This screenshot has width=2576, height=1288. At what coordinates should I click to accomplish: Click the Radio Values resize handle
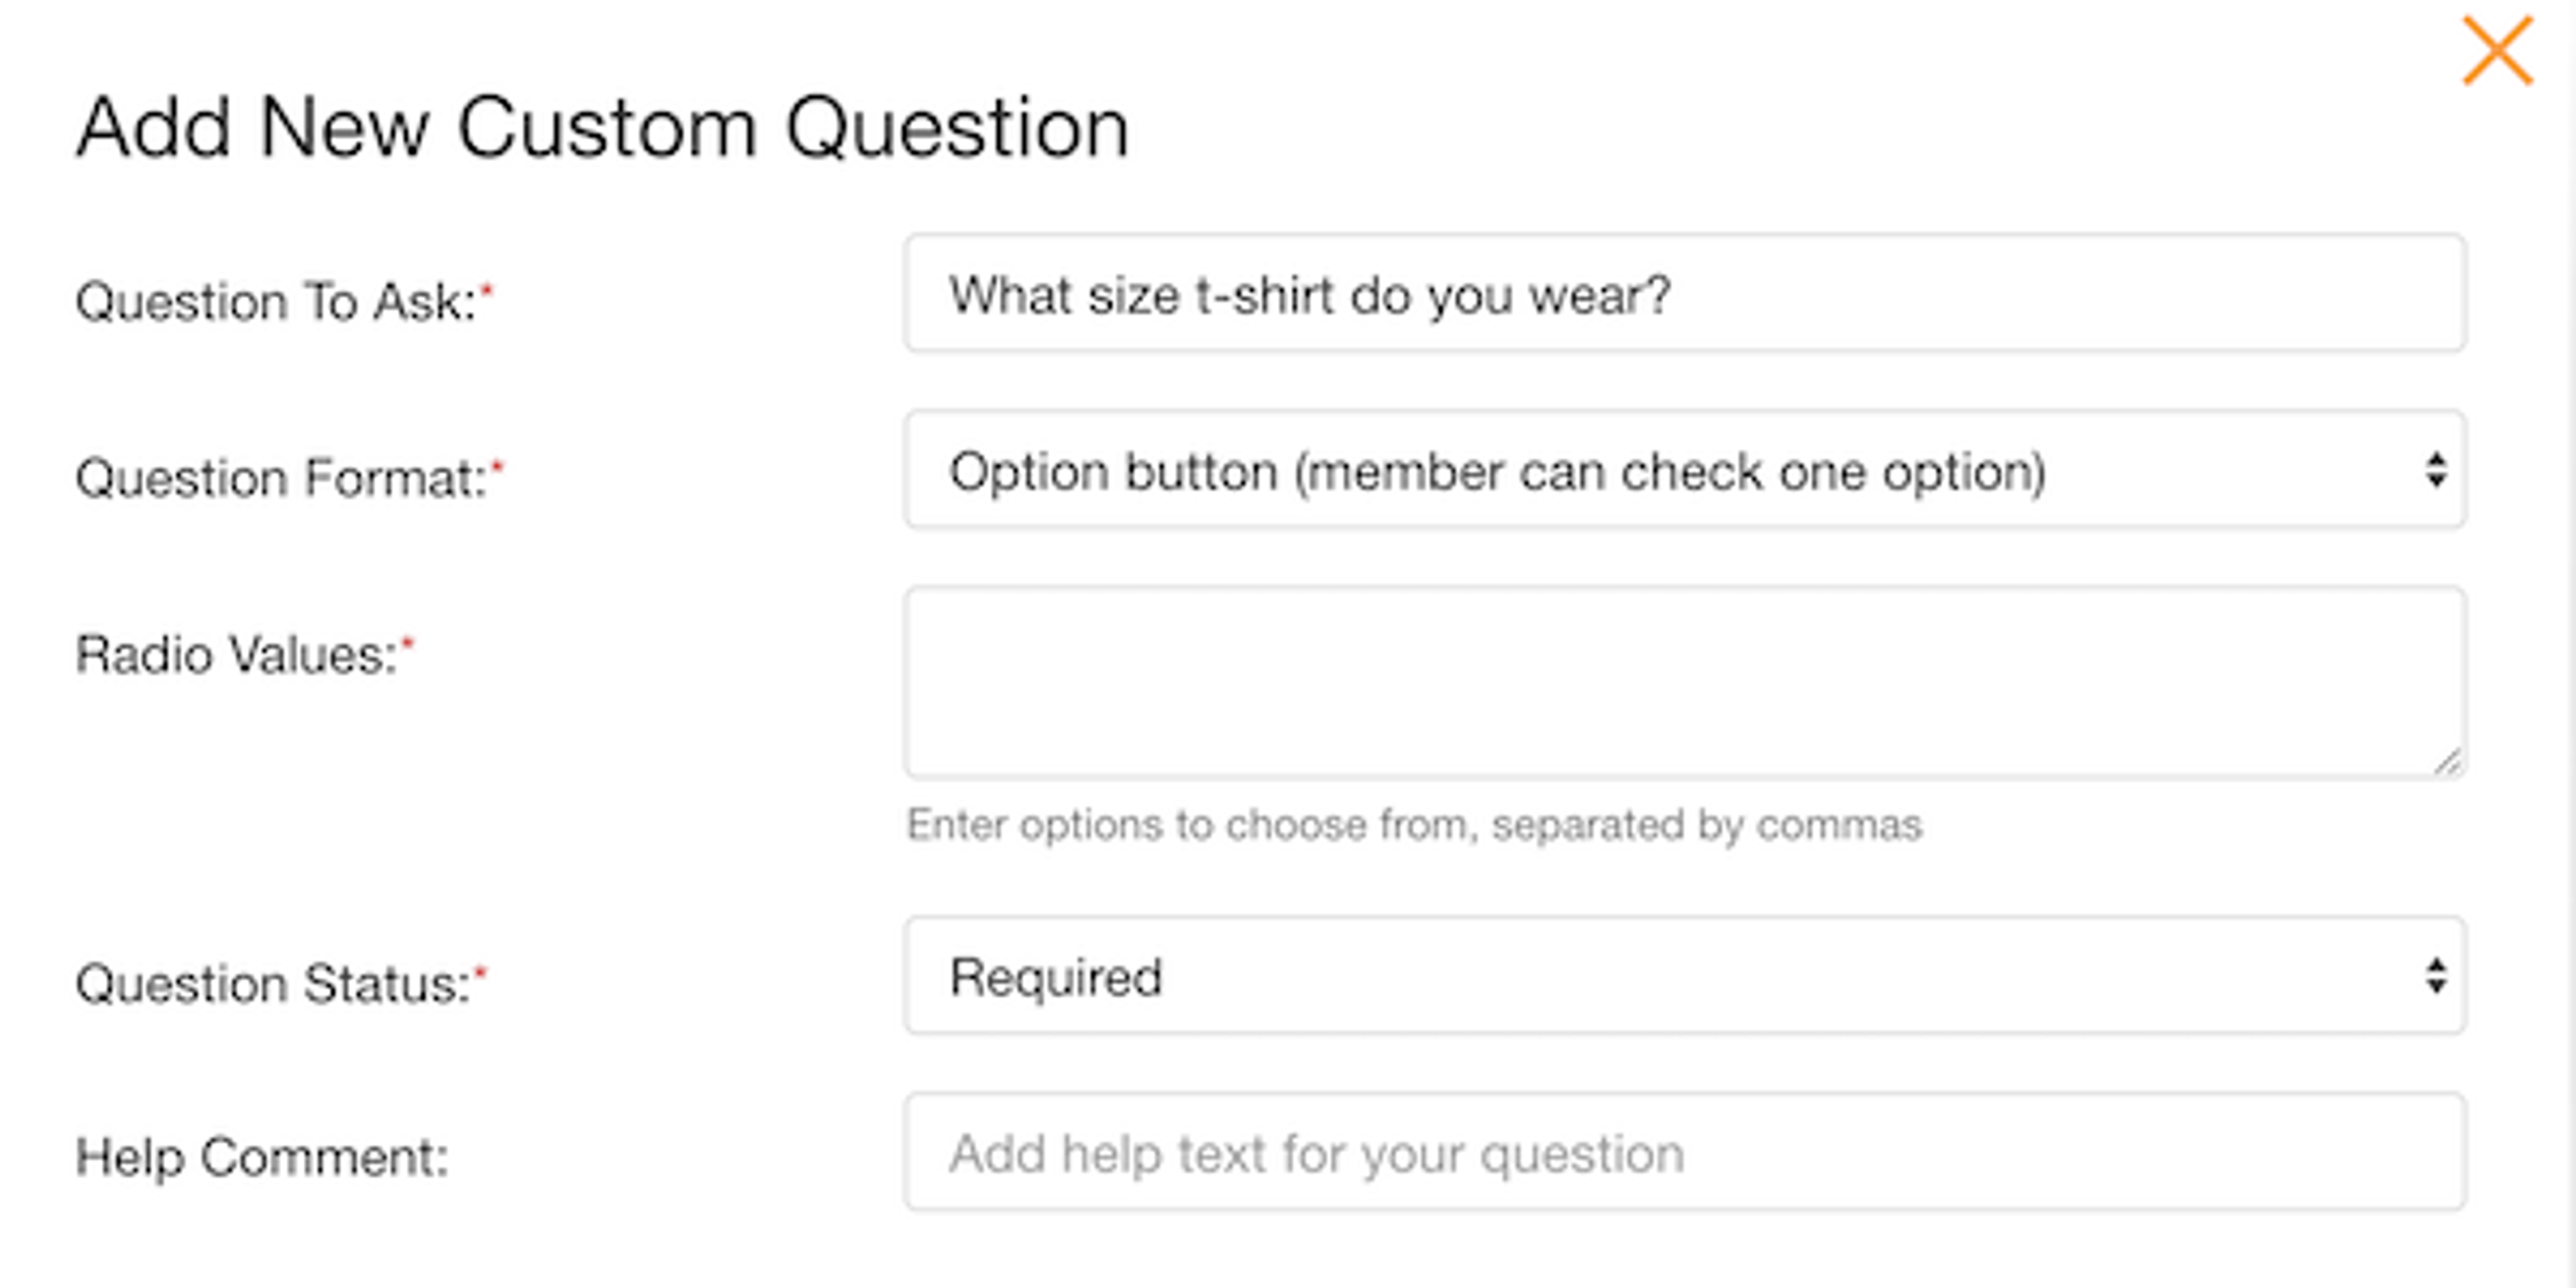point(2446,762)
